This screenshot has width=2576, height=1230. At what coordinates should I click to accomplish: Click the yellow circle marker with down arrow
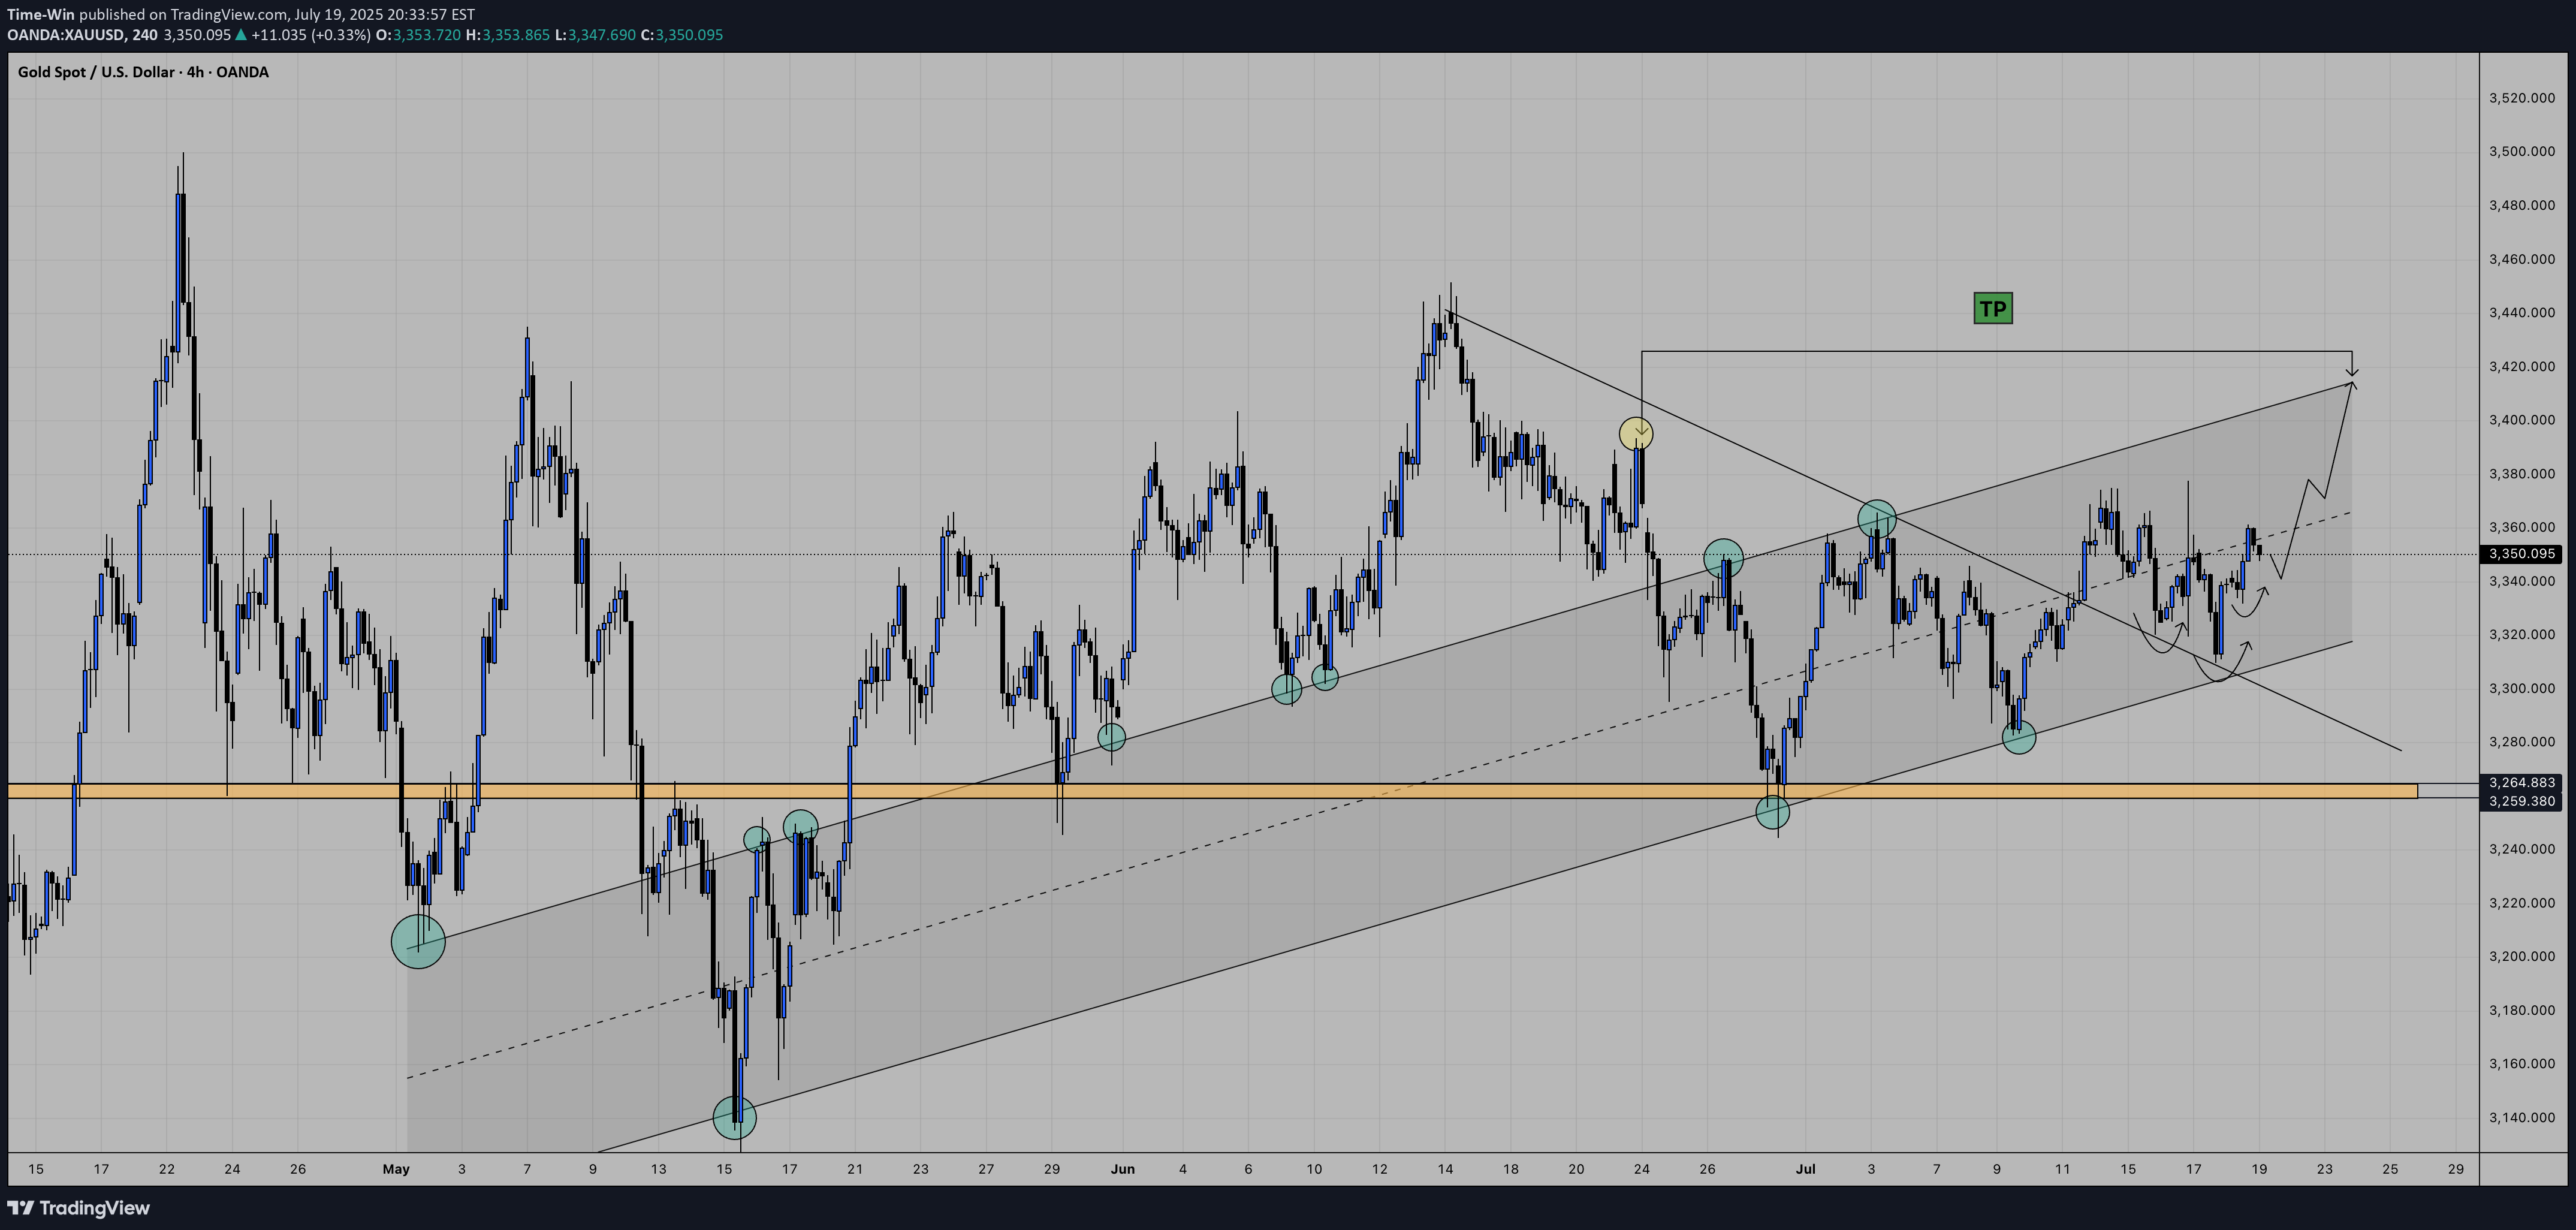click(1636, 433)
